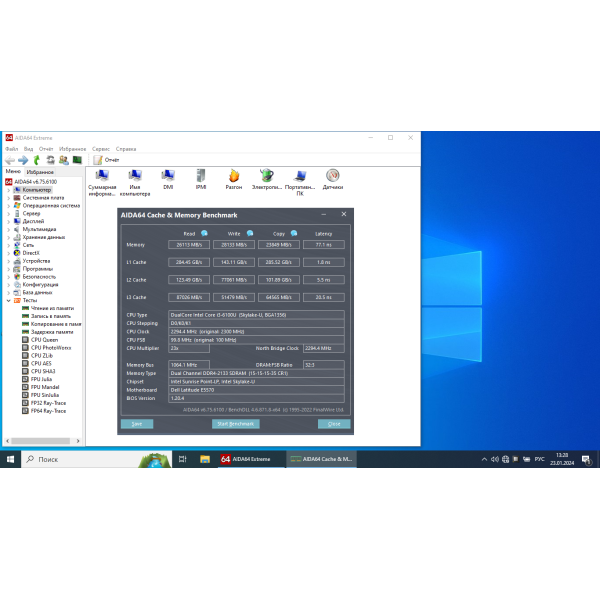Click the Copy info bubble icon
Viewport: 600px width, 600px height.
(294, 233)
